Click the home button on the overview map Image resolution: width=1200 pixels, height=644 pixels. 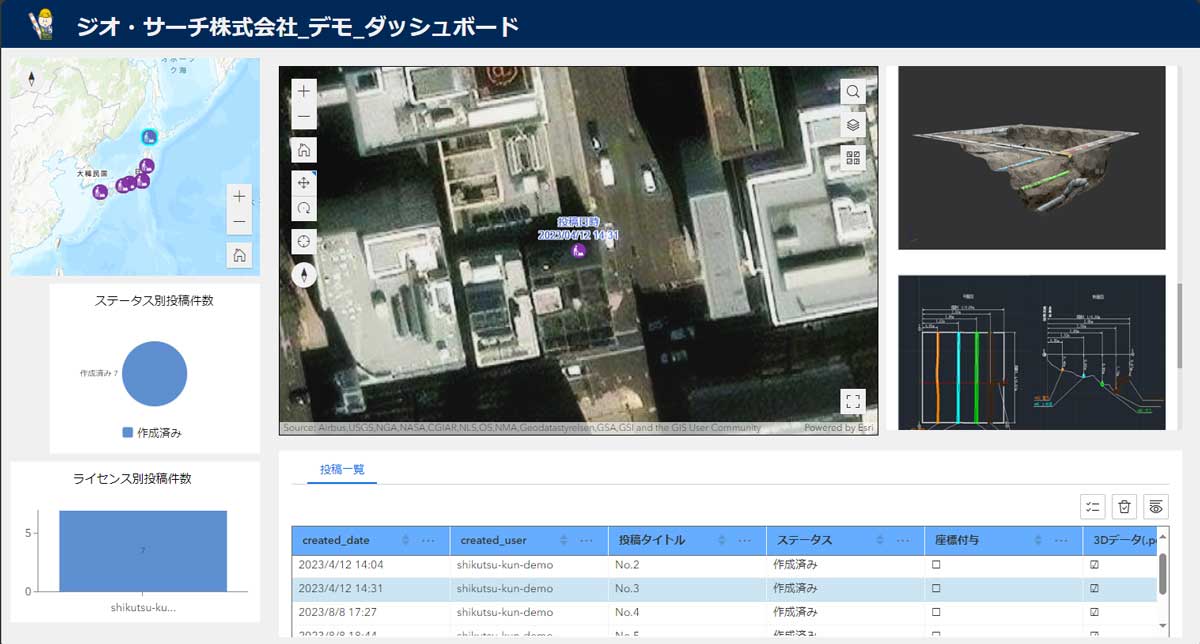click(x=239, y=255)
